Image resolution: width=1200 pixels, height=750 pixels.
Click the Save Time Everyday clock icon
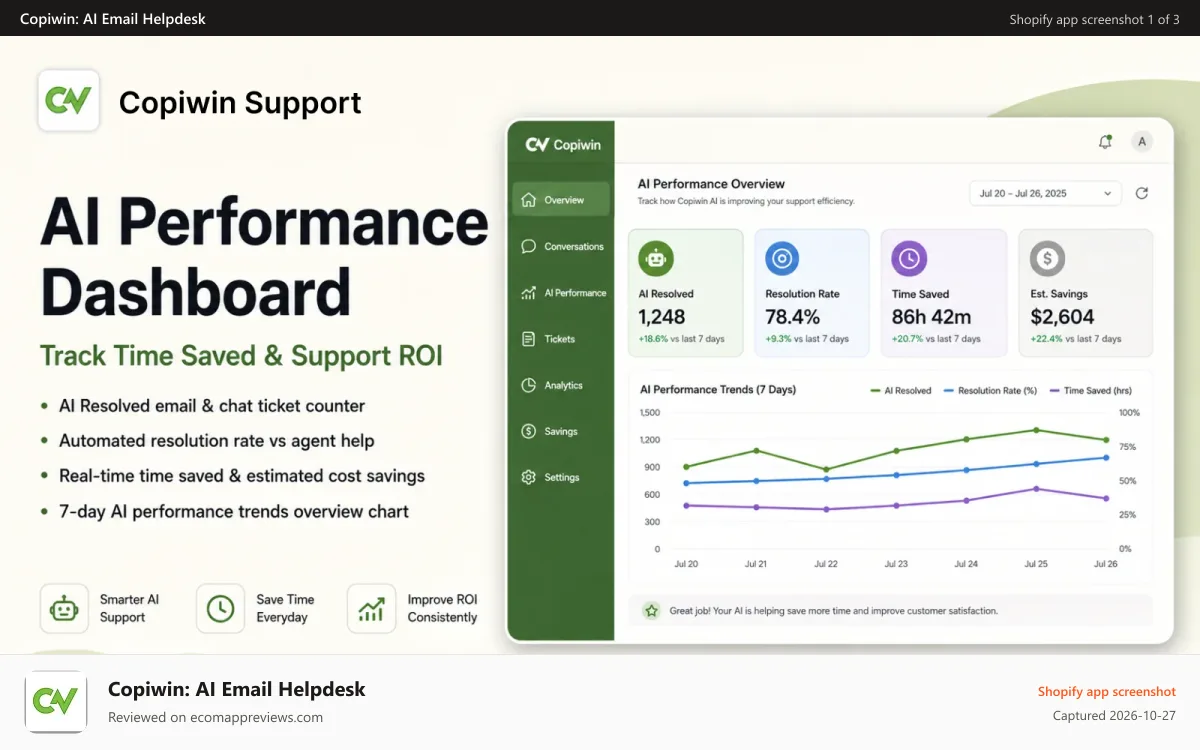pos(220,608)
